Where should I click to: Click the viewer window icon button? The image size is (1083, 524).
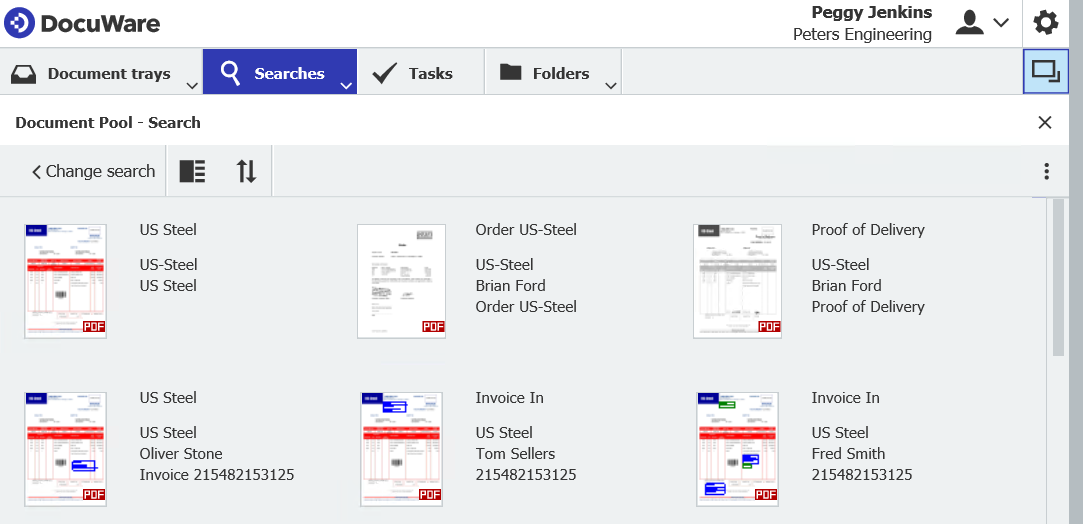point(1045,71)
